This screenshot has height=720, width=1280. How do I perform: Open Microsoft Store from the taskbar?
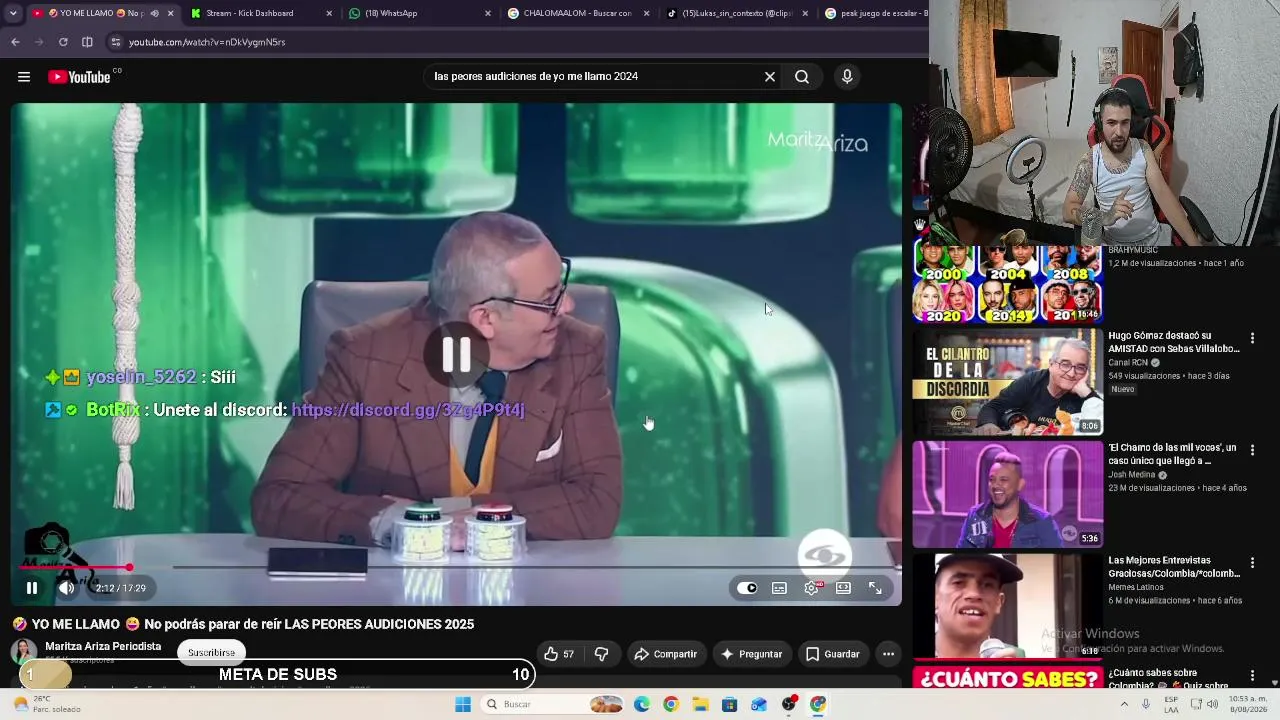pyautogui.click(x=730, y=704)
